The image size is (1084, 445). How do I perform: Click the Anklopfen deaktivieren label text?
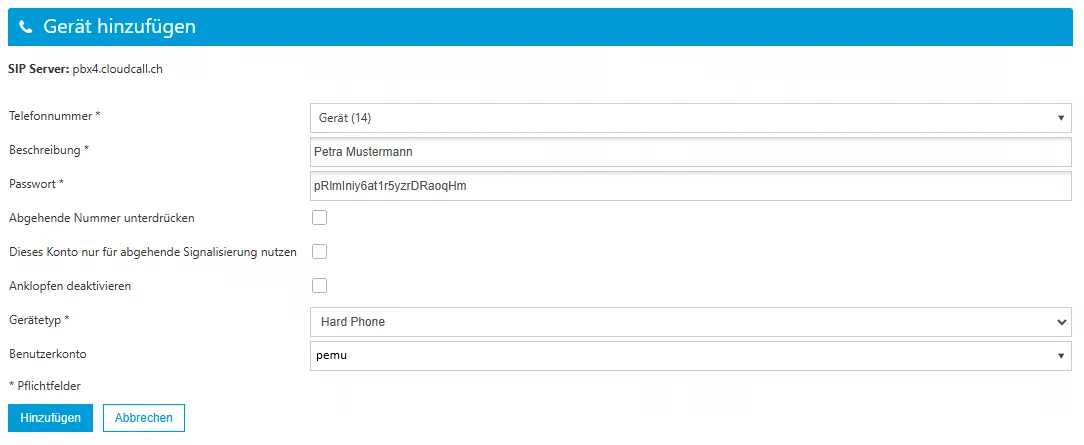click(69, 286)
